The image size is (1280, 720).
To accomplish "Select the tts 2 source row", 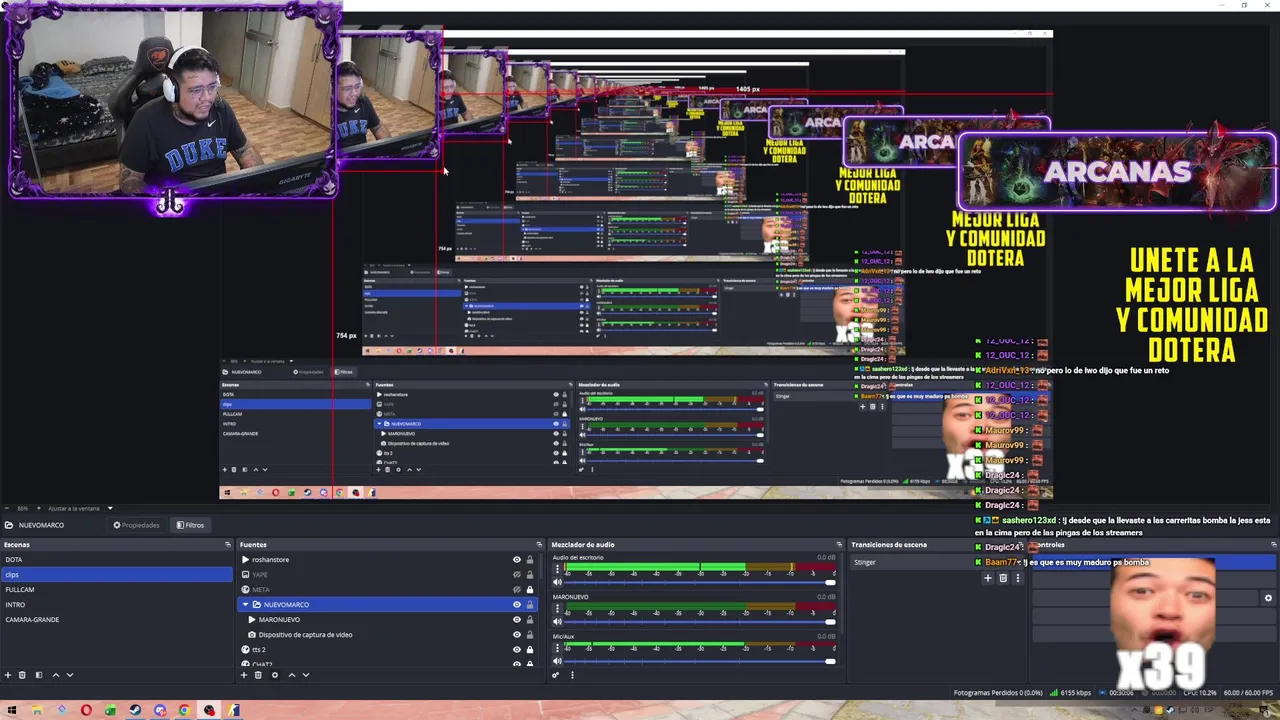I will pyautogui.click(x=388, y=650).
